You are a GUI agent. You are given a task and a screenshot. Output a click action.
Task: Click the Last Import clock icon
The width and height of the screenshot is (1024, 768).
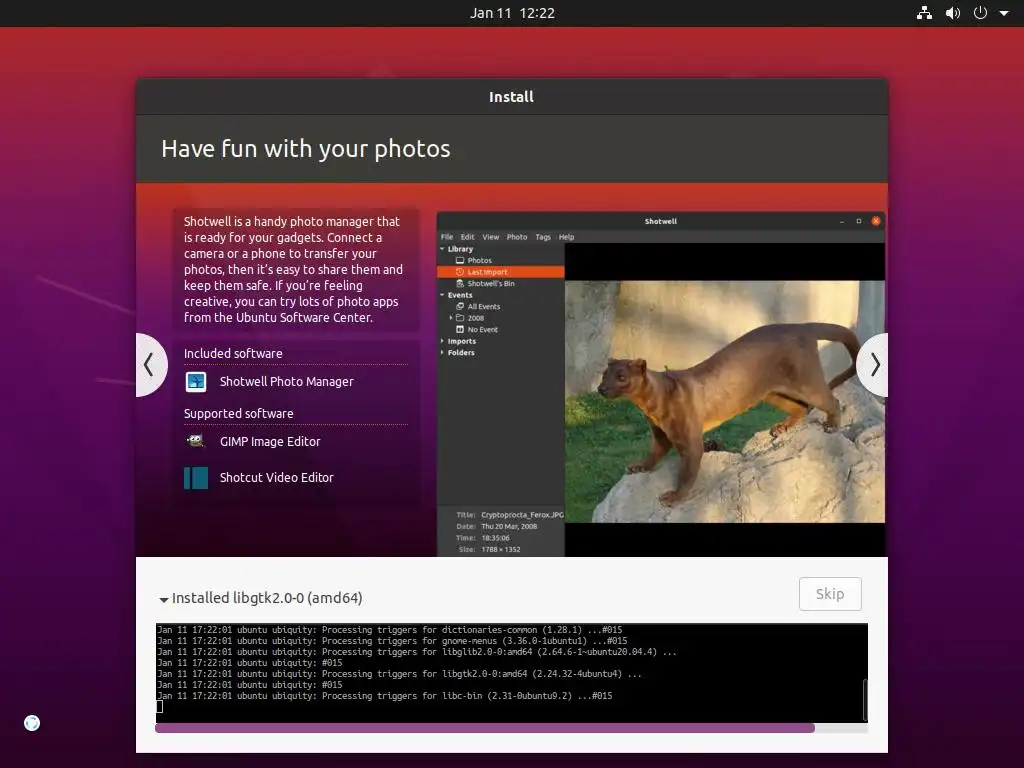[460, 272]
